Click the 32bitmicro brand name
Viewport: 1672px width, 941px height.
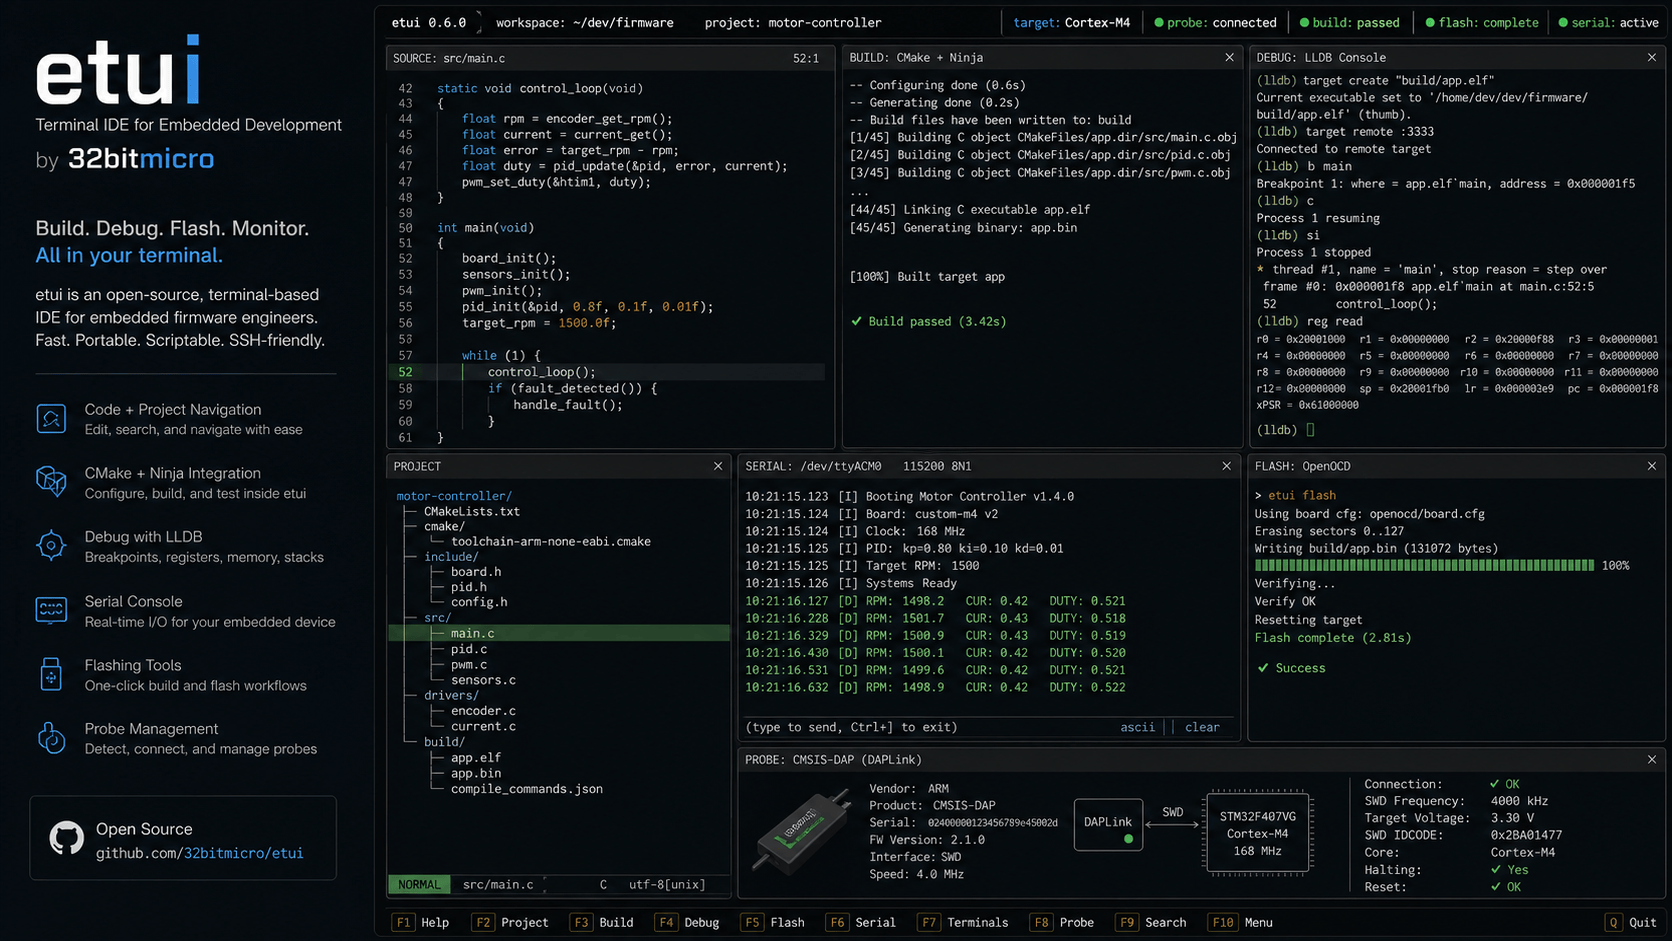pyautogui.click(x=141, y=159)
